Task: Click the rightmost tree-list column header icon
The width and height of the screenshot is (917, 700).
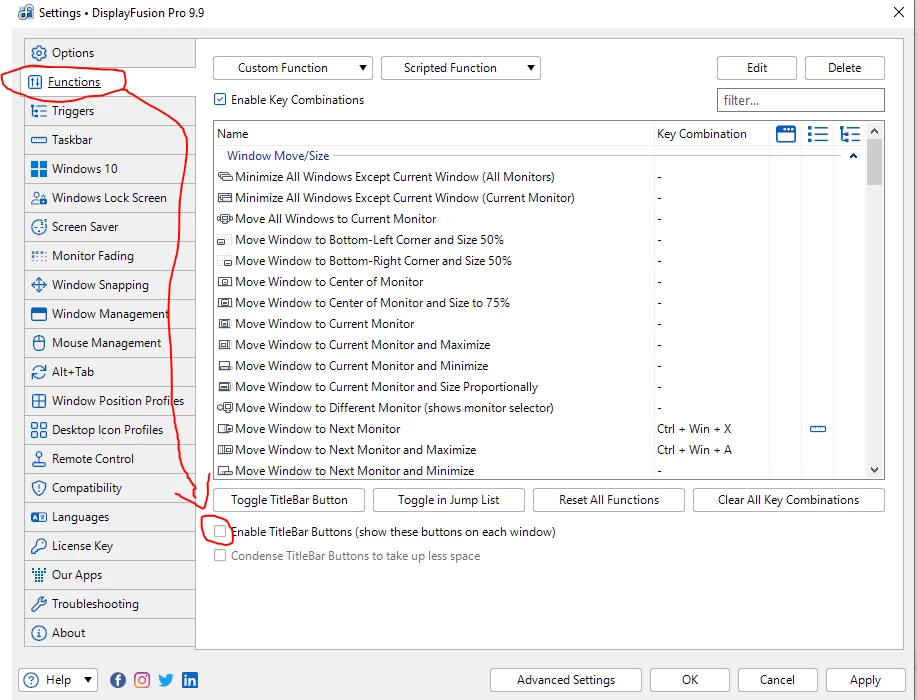Action: point(849,134)
